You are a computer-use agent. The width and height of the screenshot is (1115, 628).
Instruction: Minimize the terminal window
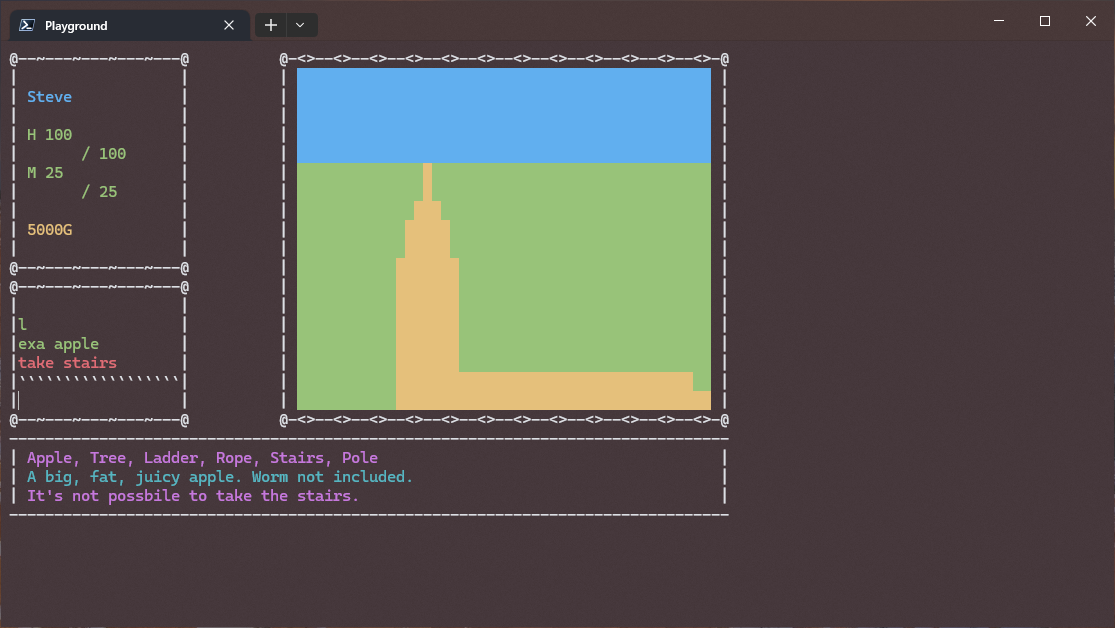[x=998, y=21]
